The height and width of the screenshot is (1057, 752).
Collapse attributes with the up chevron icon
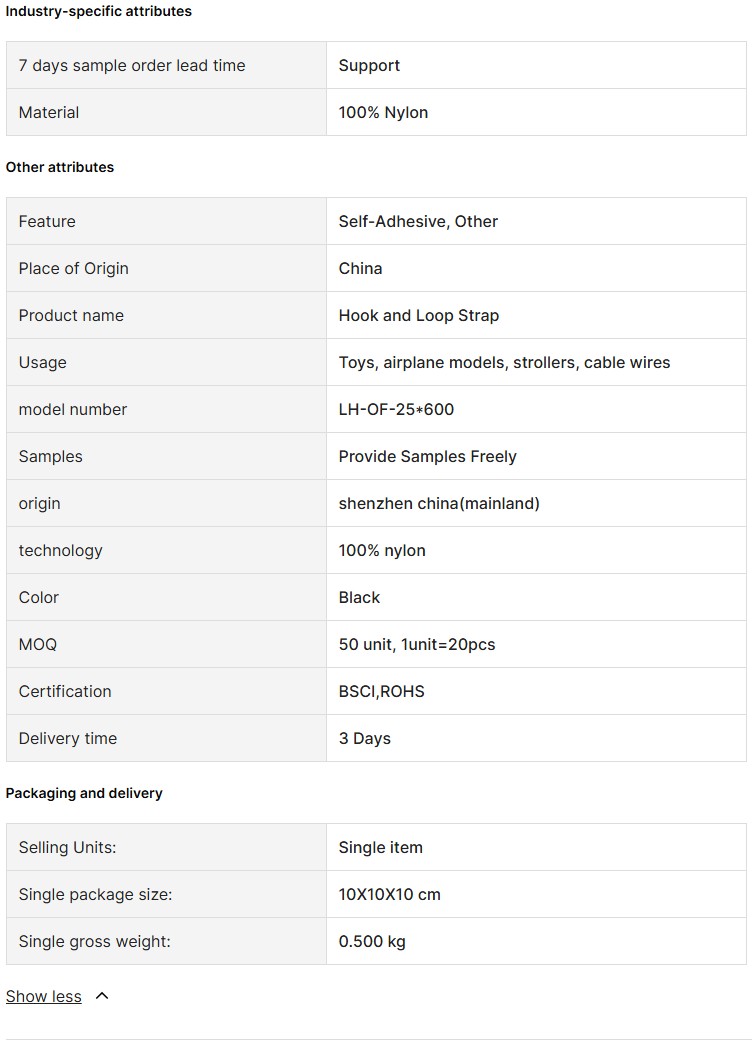pos(102,996)
